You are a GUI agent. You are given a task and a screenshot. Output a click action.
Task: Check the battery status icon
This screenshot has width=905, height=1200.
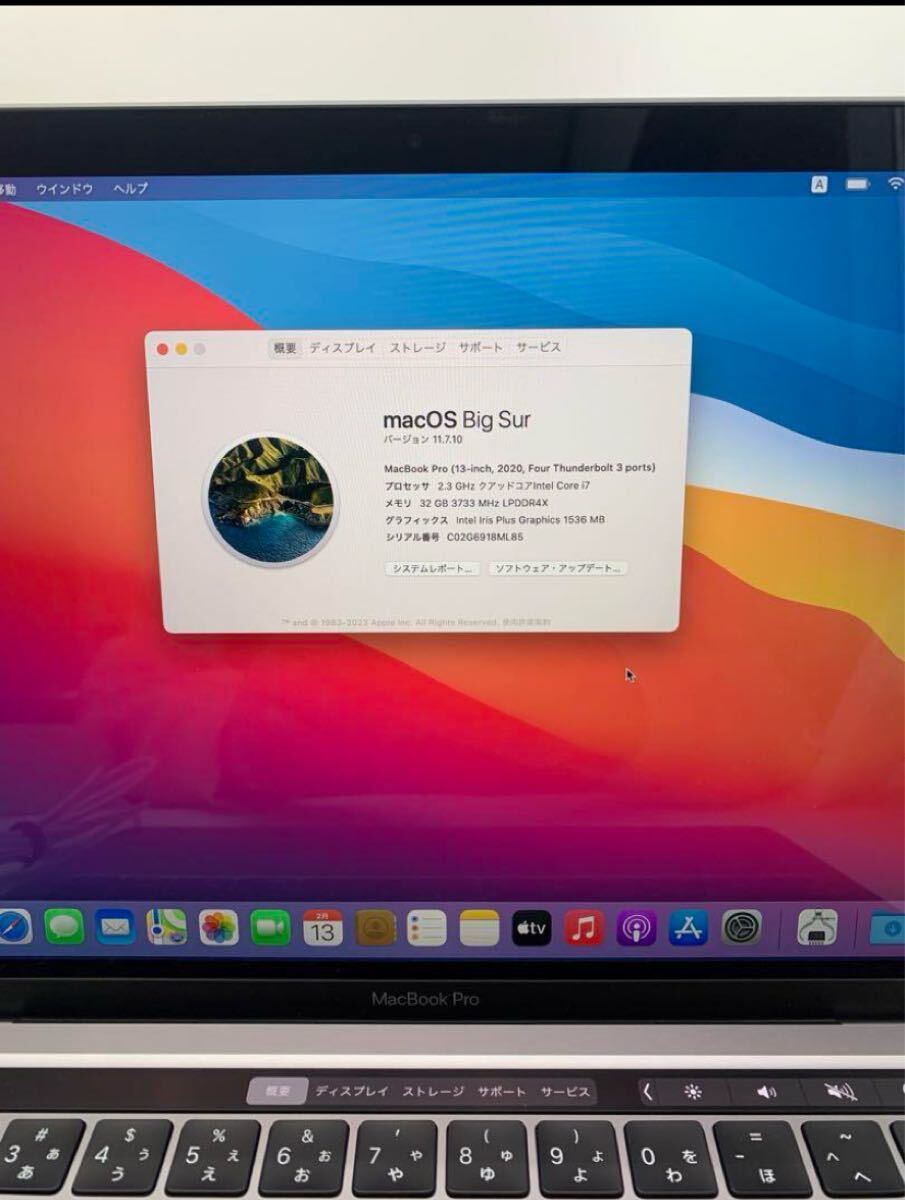pos(857,184)
